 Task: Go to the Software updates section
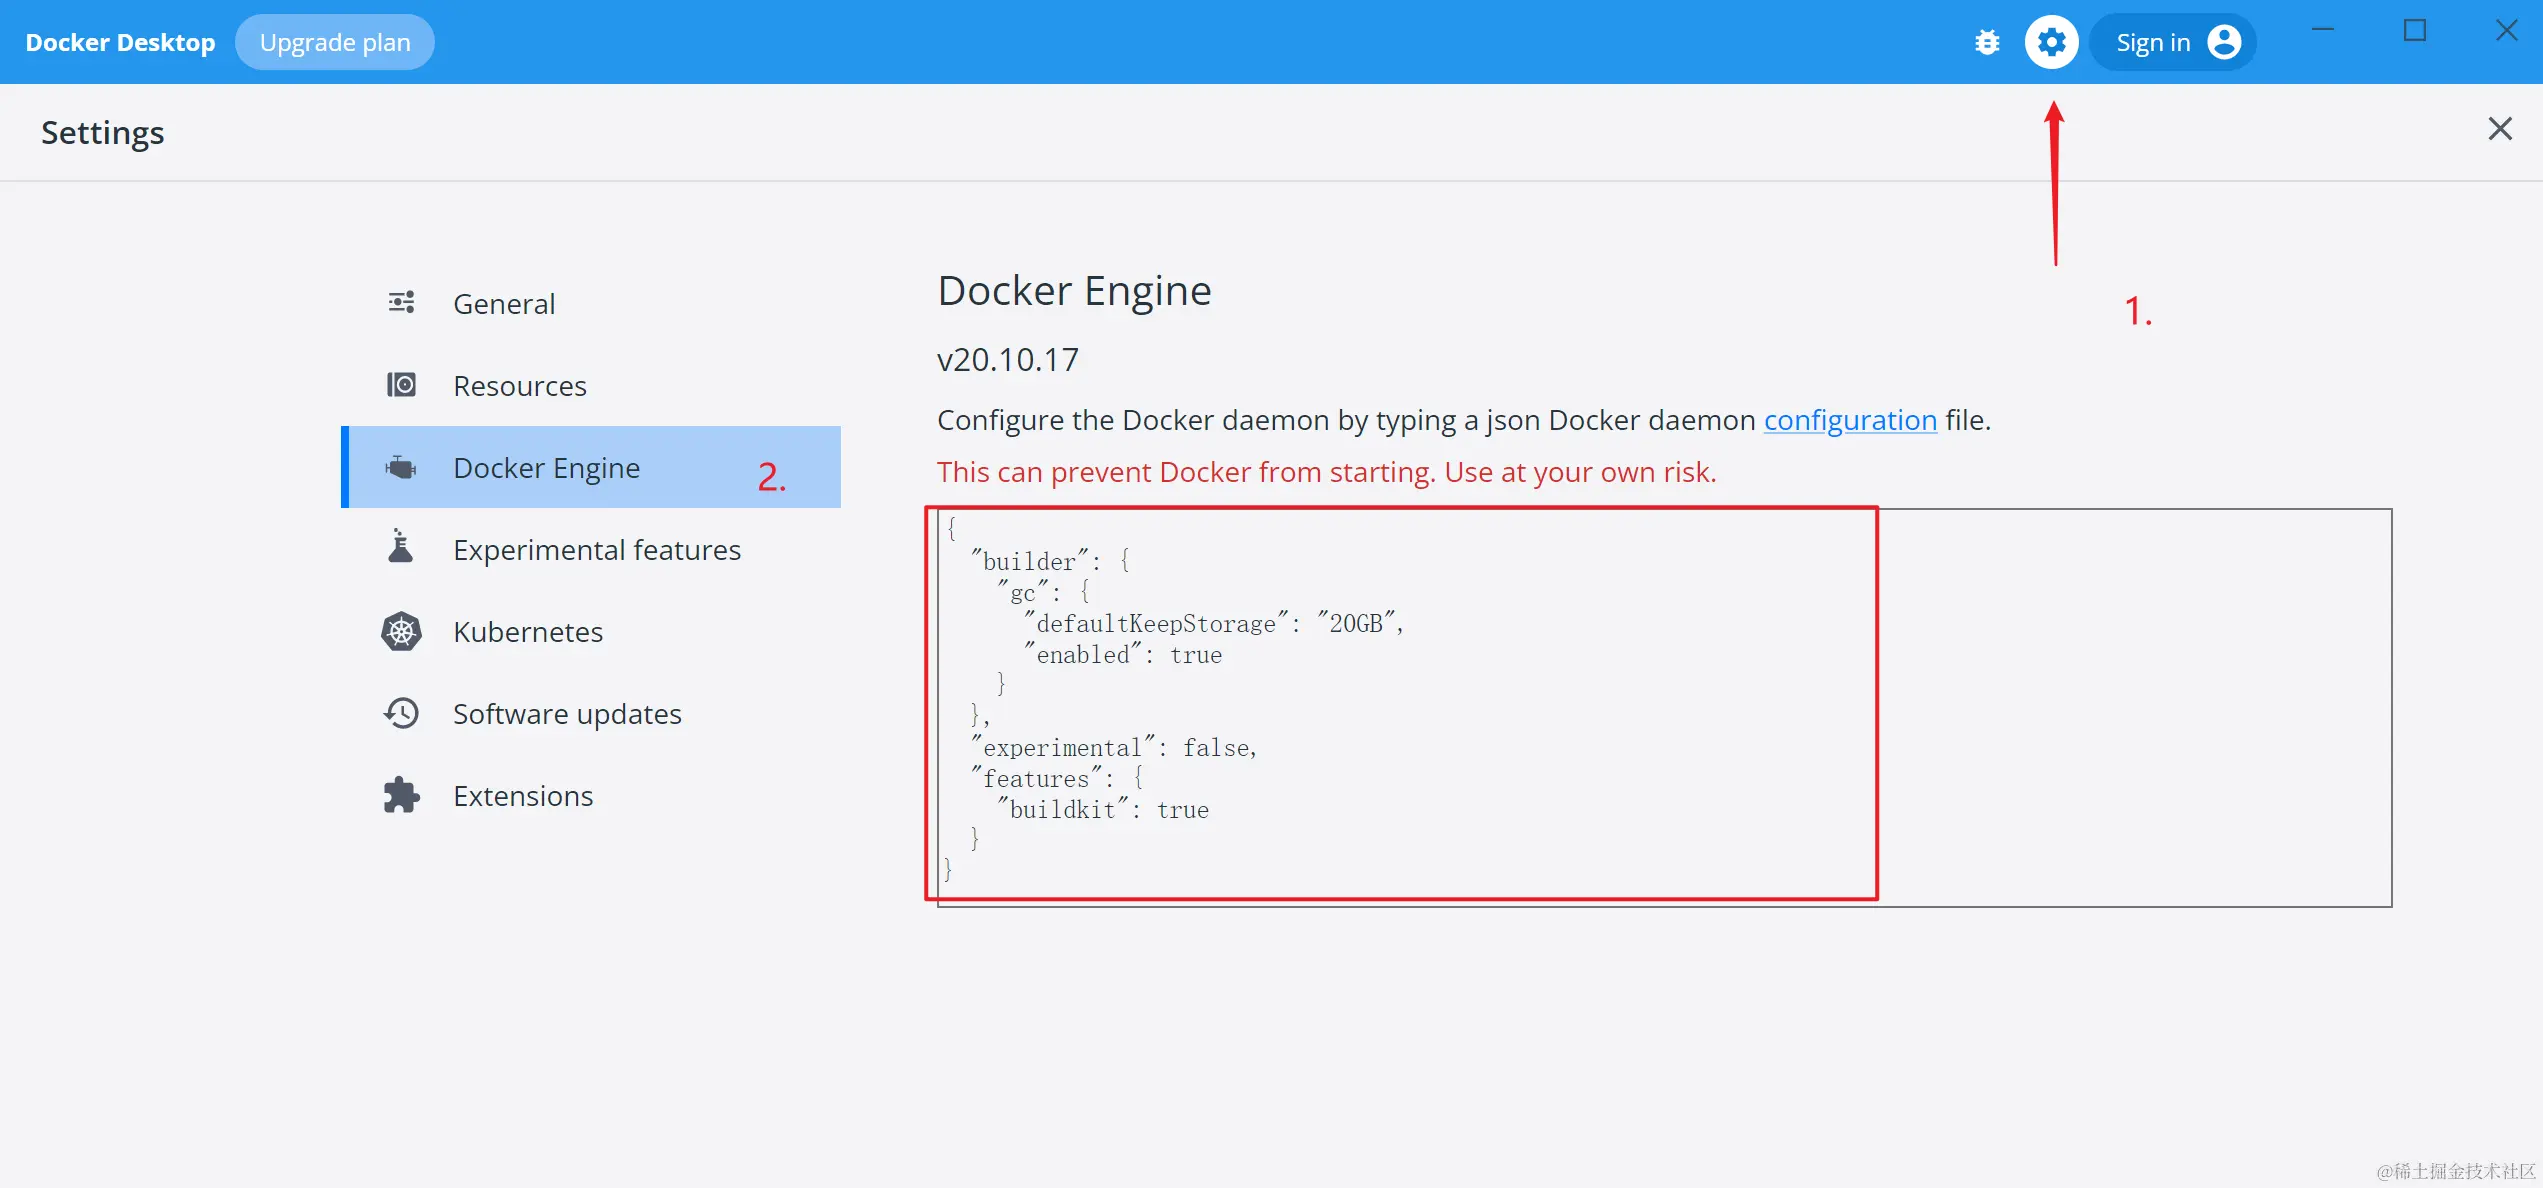tap(566, 714)
